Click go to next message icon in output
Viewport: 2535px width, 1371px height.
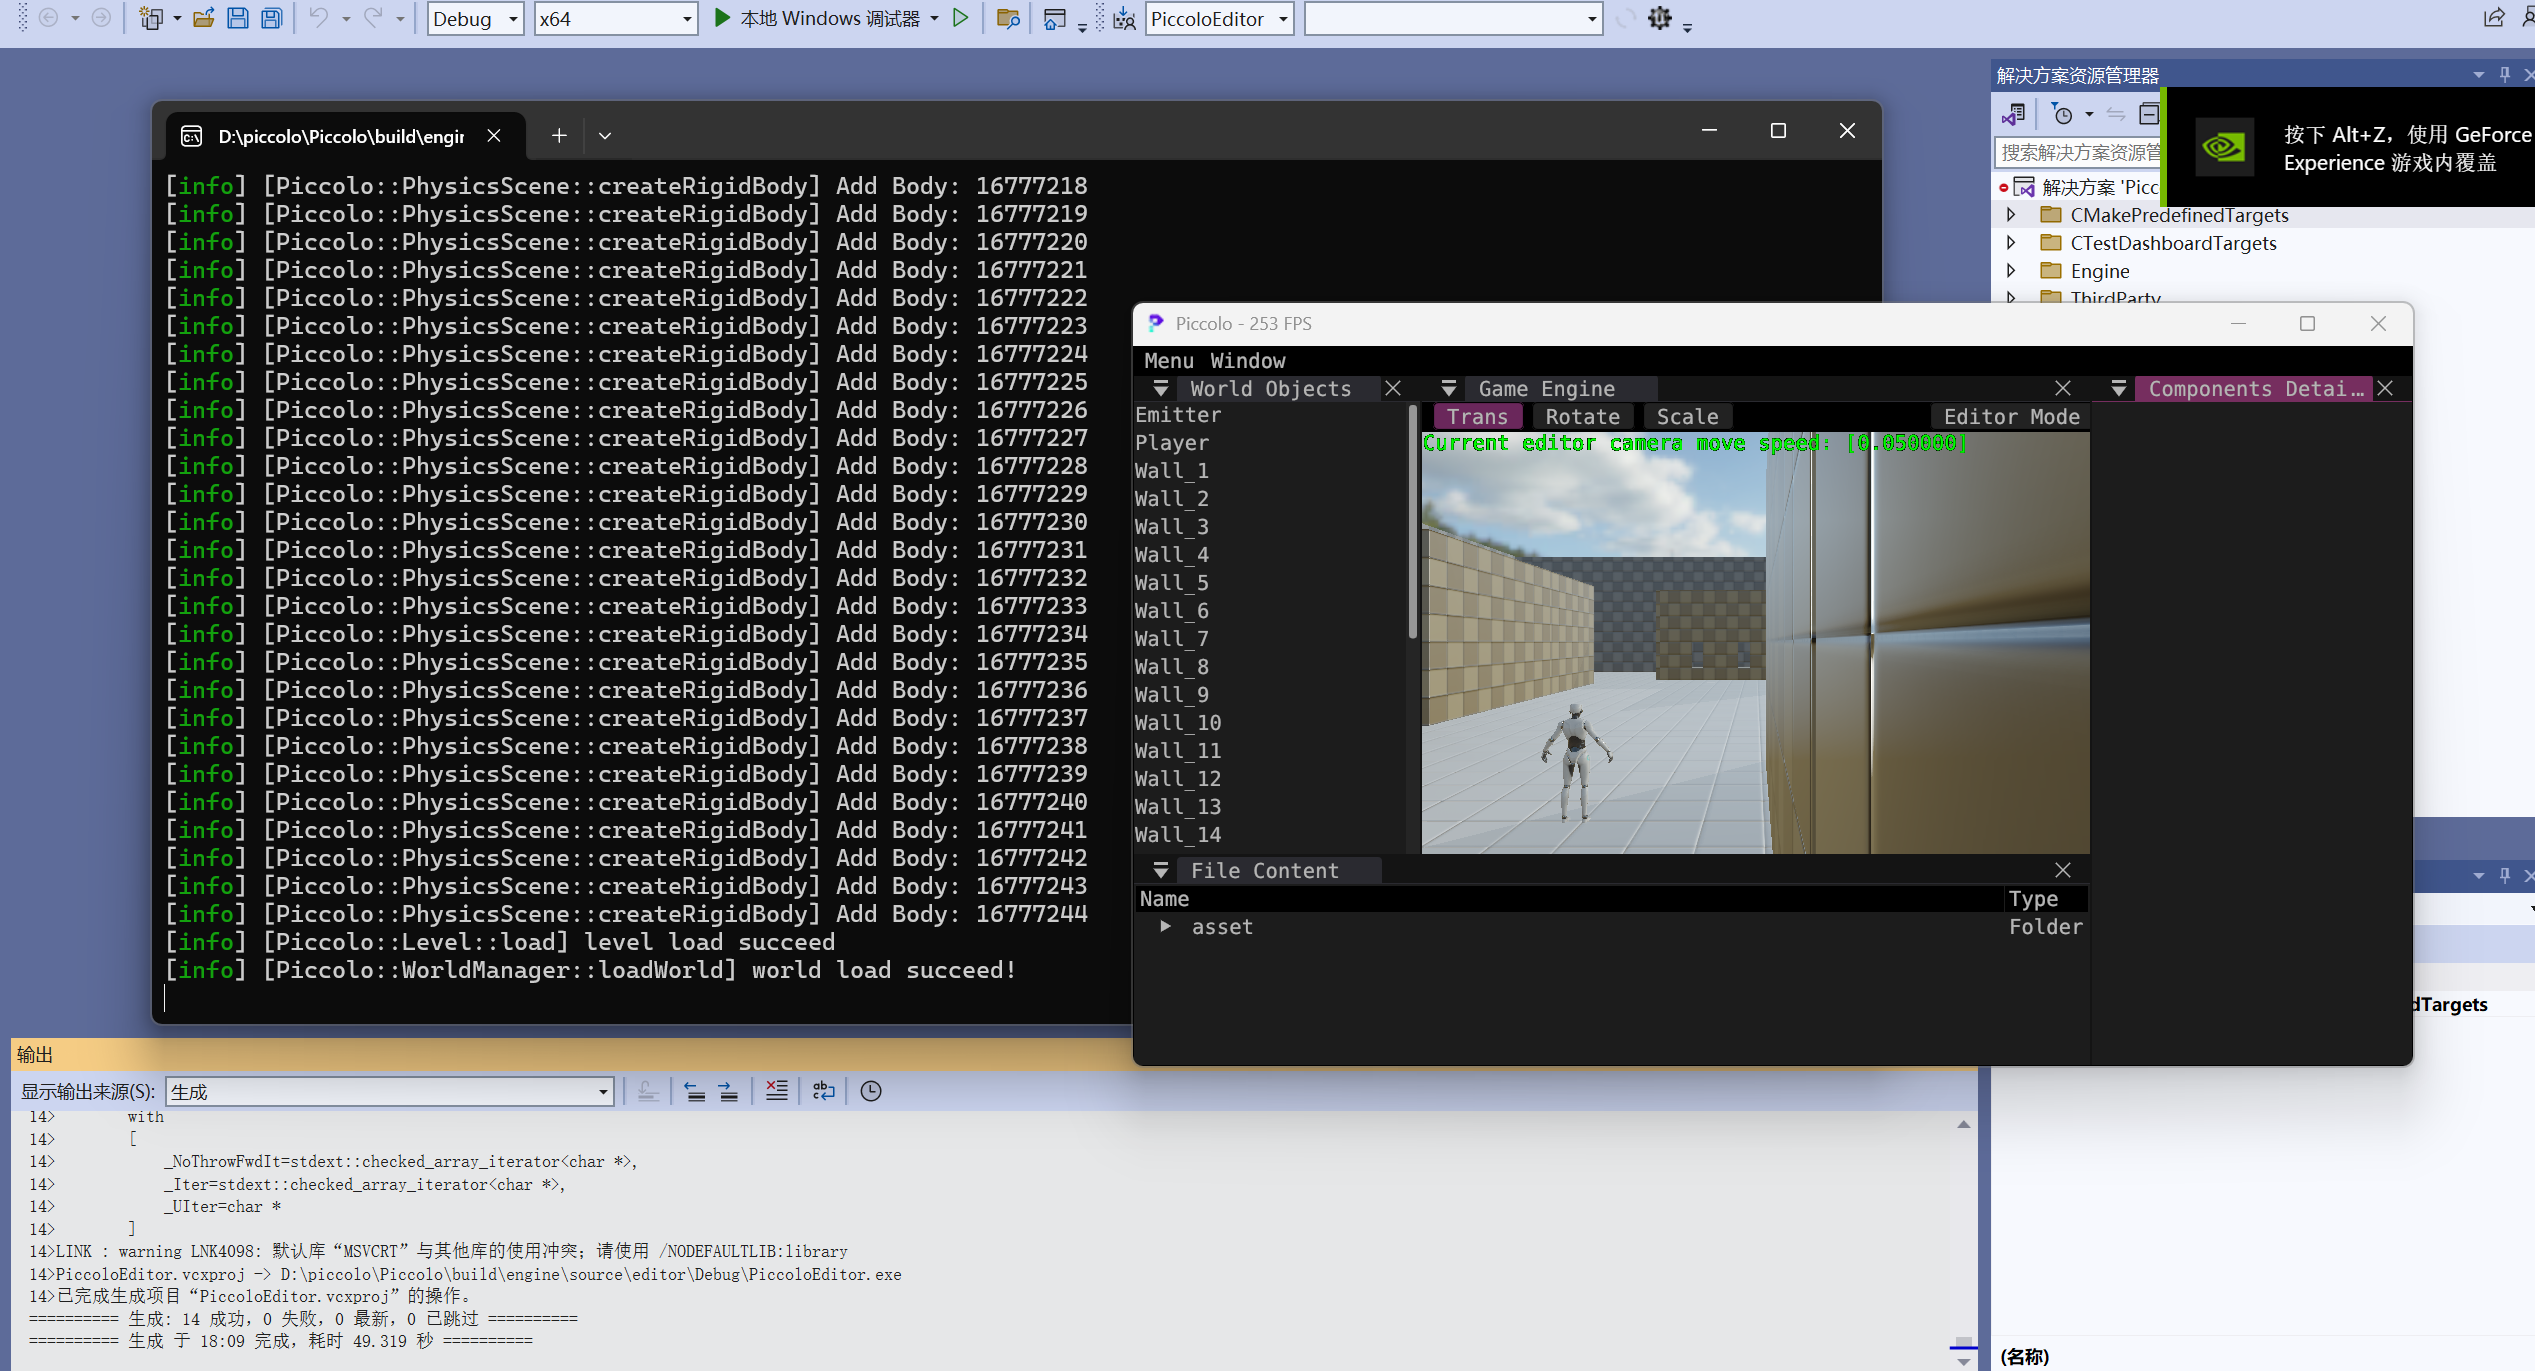click(729, 1091)
